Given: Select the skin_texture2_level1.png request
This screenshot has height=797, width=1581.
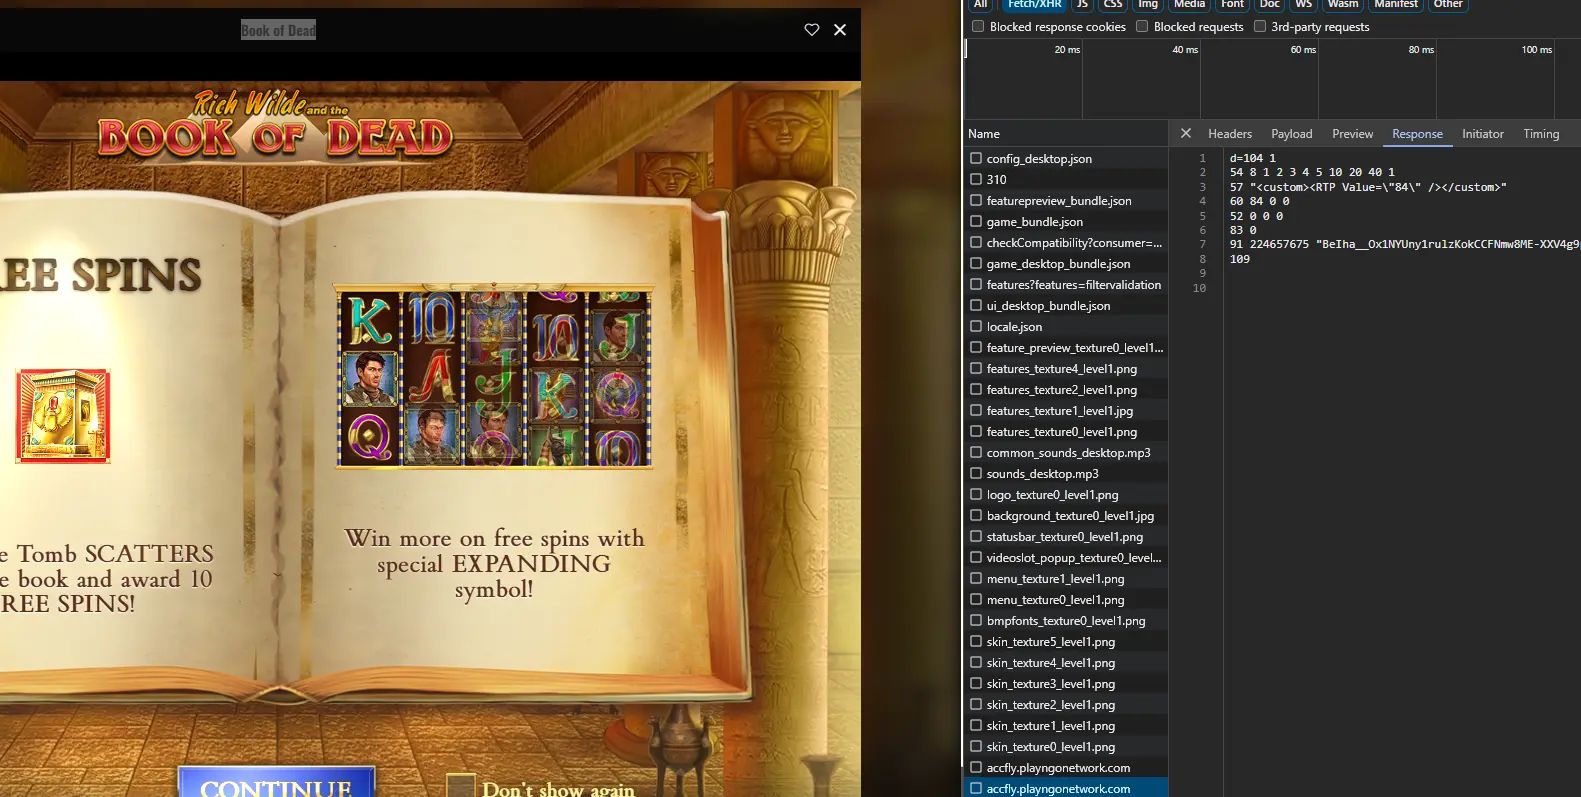Looking at the screenshot, I should point(1065,704).
